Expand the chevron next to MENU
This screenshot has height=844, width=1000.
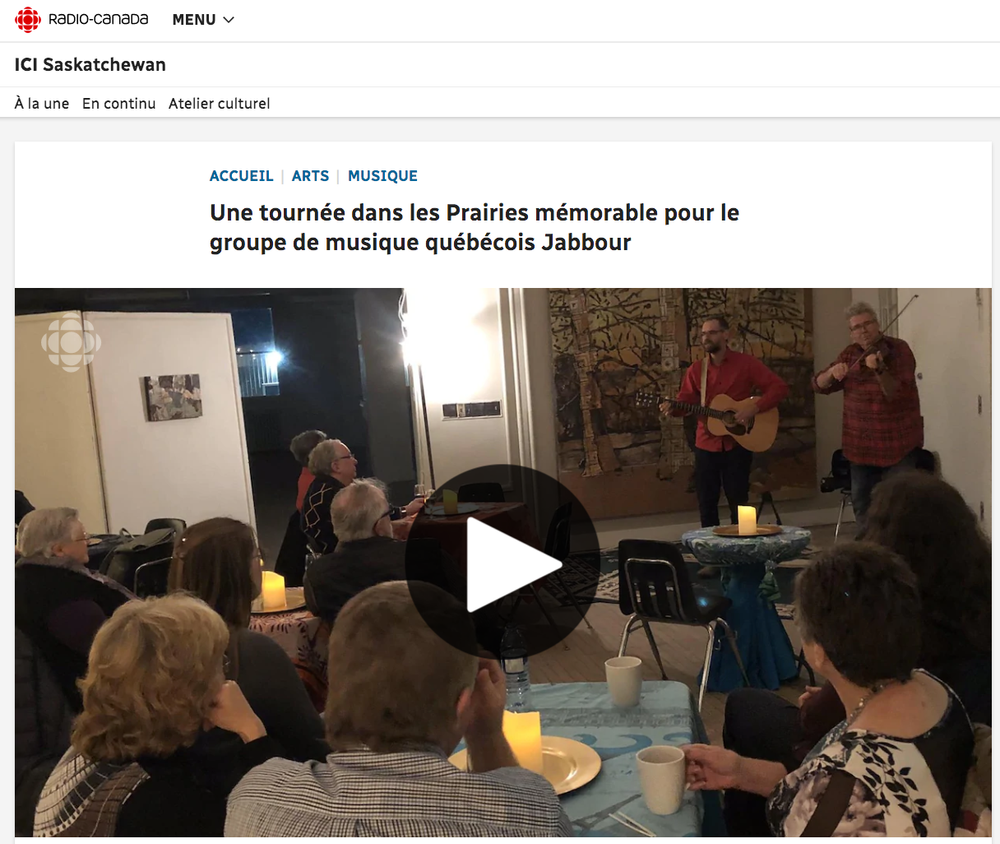[x=228, y=20]
